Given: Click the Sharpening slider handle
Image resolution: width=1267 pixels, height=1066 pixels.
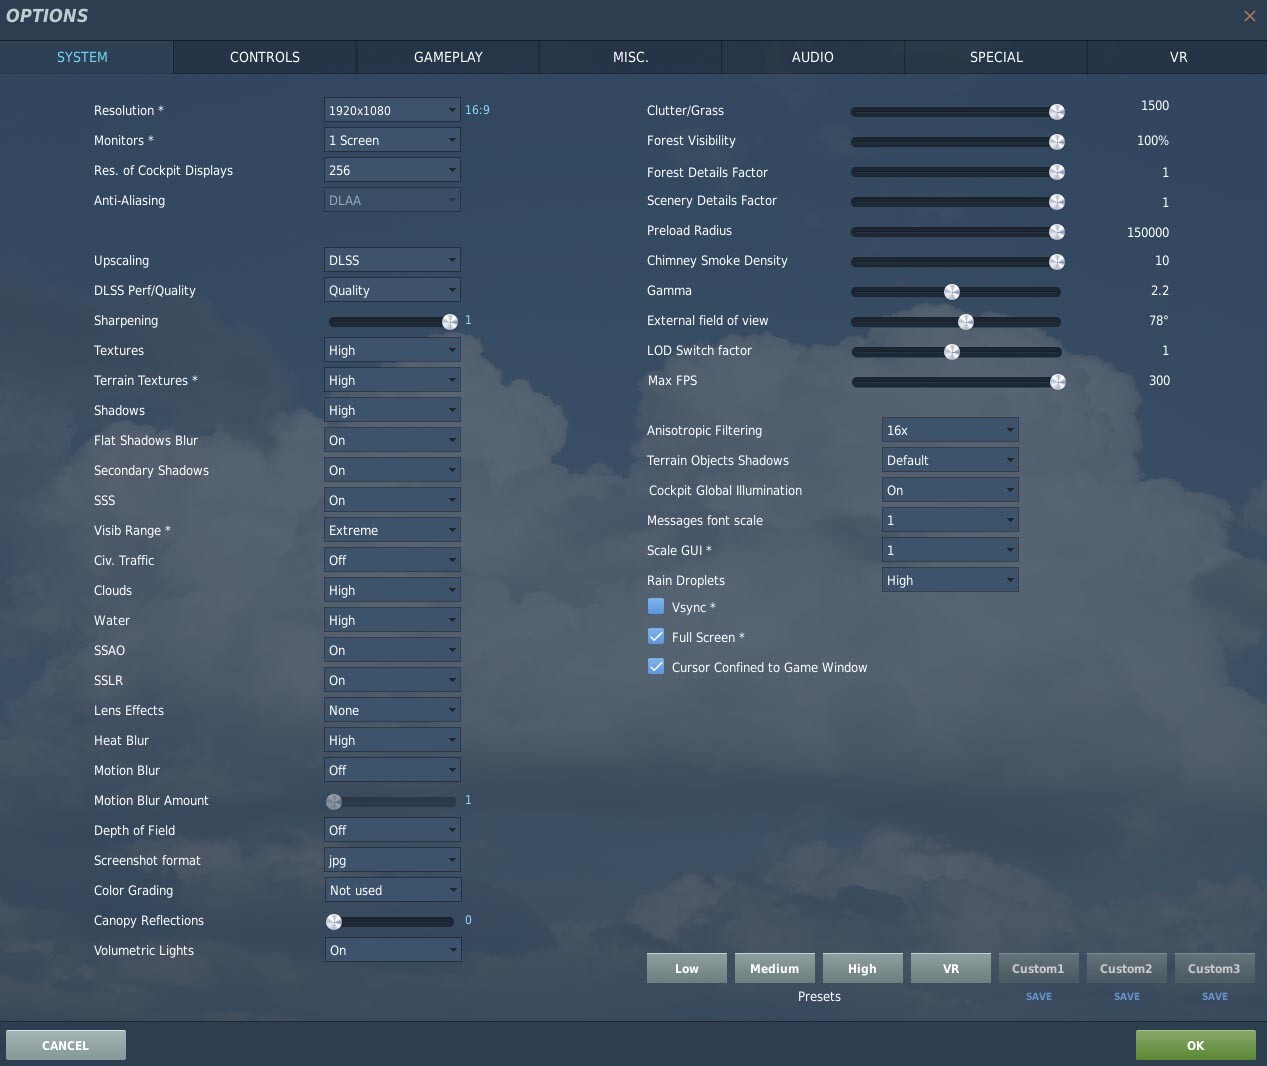Looking at the screenshot, I should click(x=450, y=321).
